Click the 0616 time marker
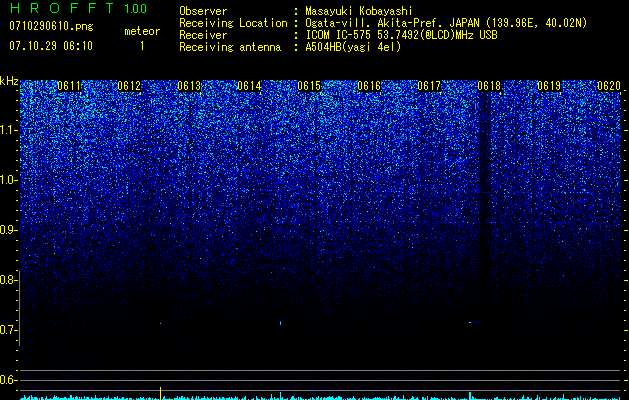 pos(369,86)
